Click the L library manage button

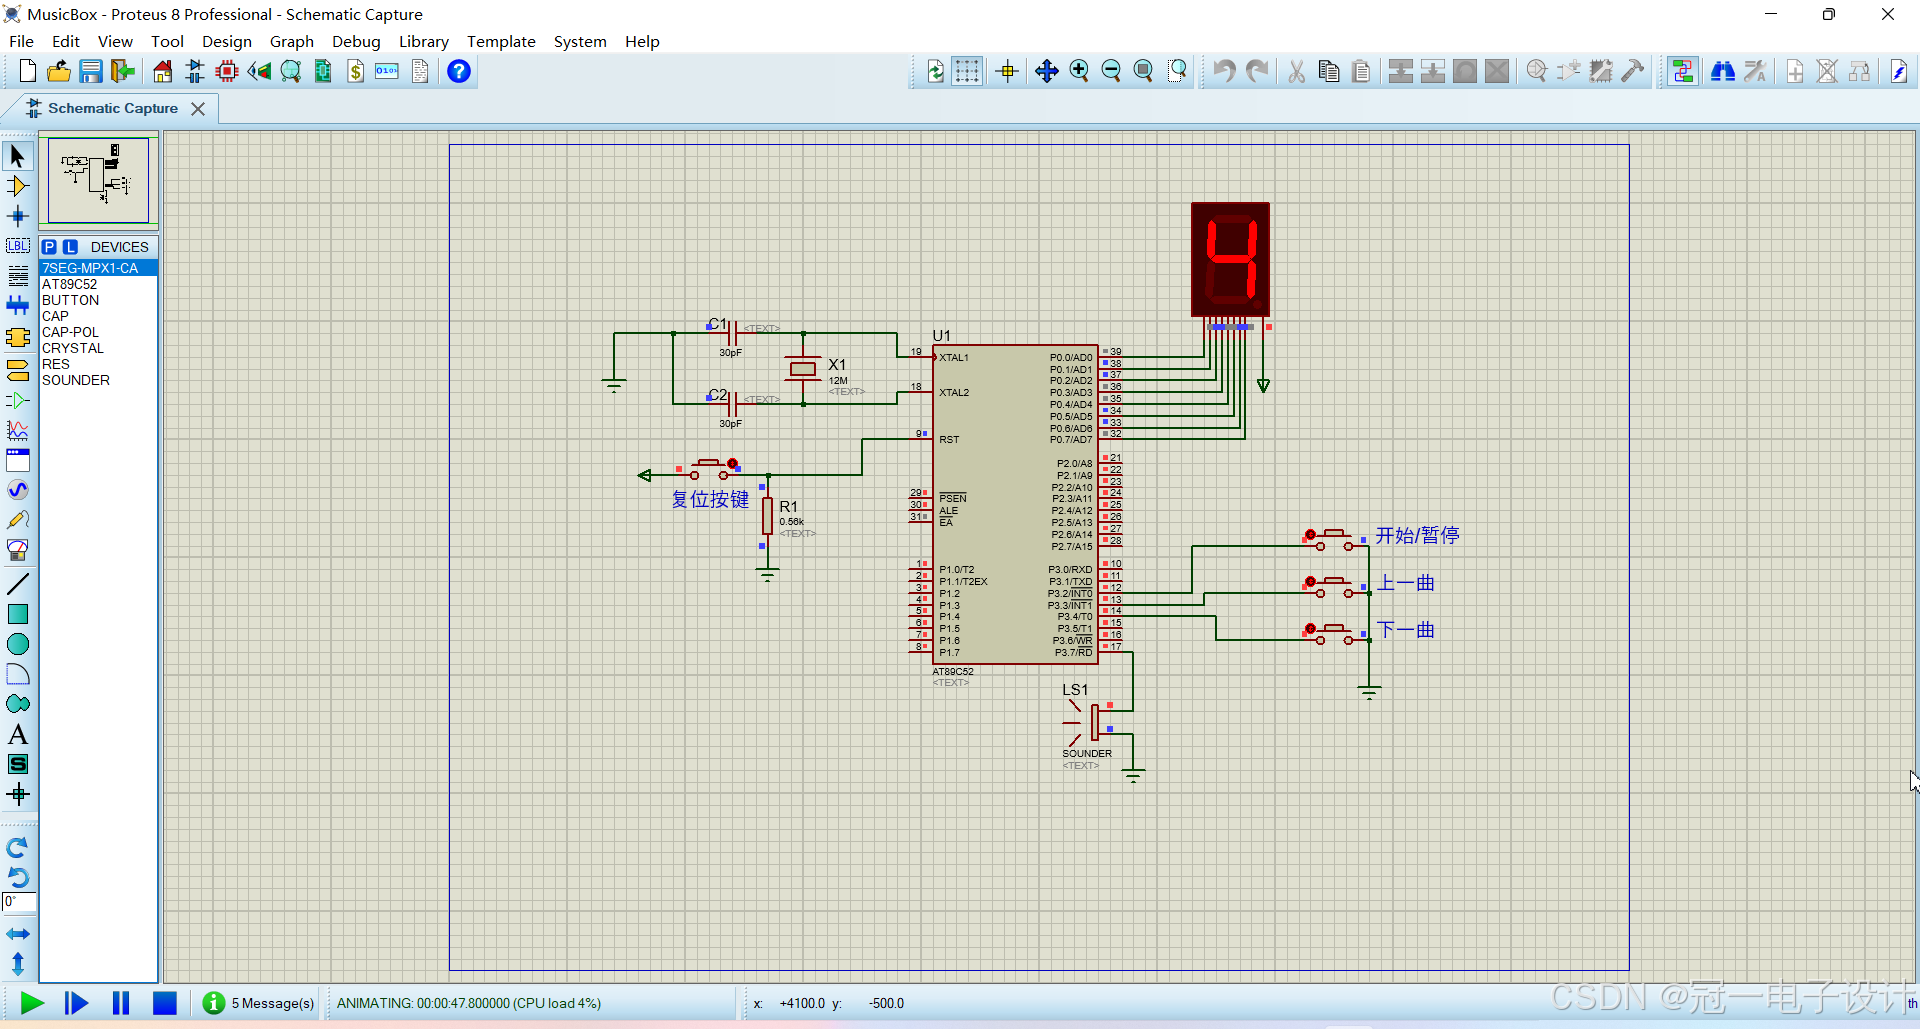point(70,247)
